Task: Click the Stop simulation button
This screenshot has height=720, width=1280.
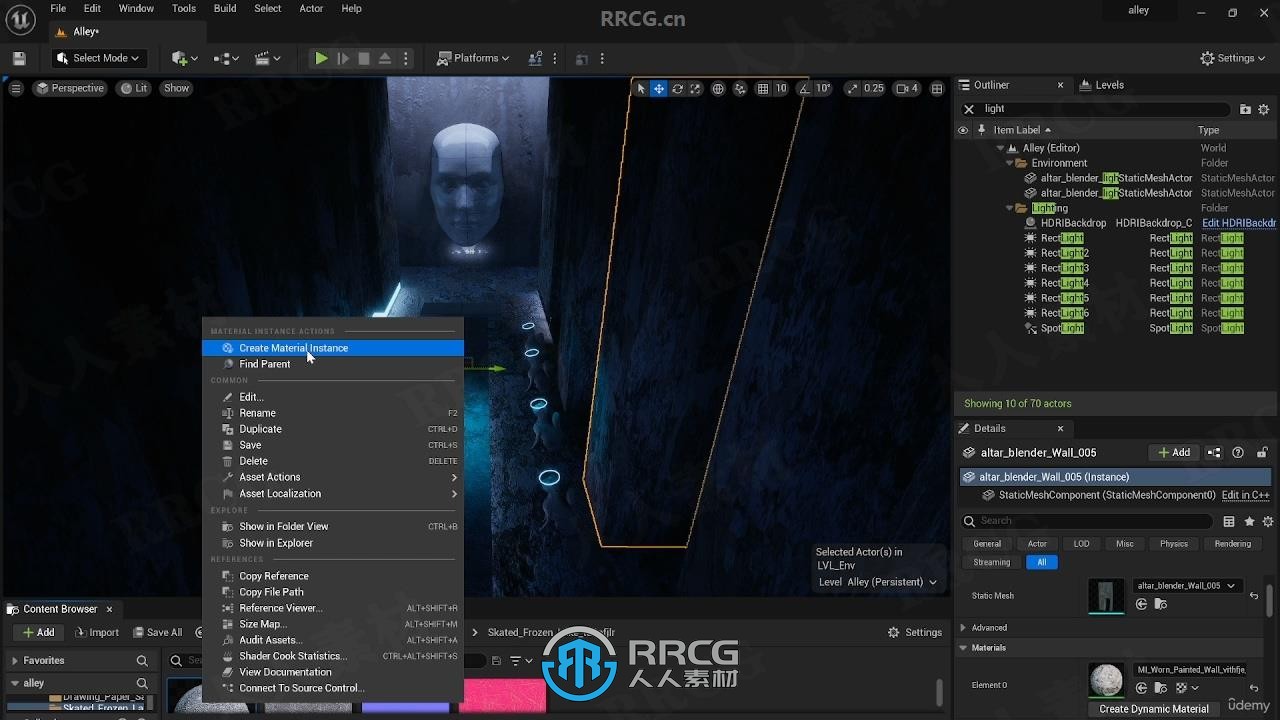Action: [x=364, y=58]
